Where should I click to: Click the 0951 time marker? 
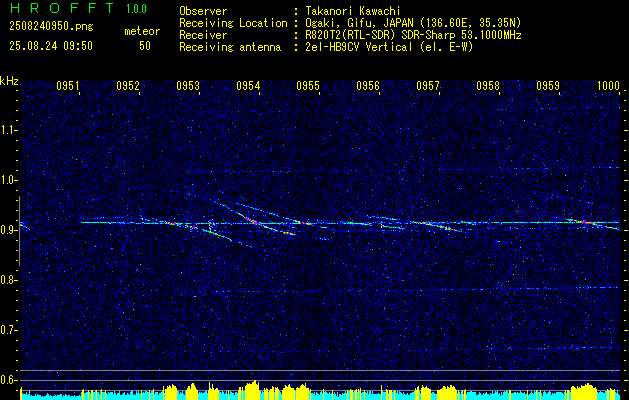pyautogui.click(x=68, y=85)
